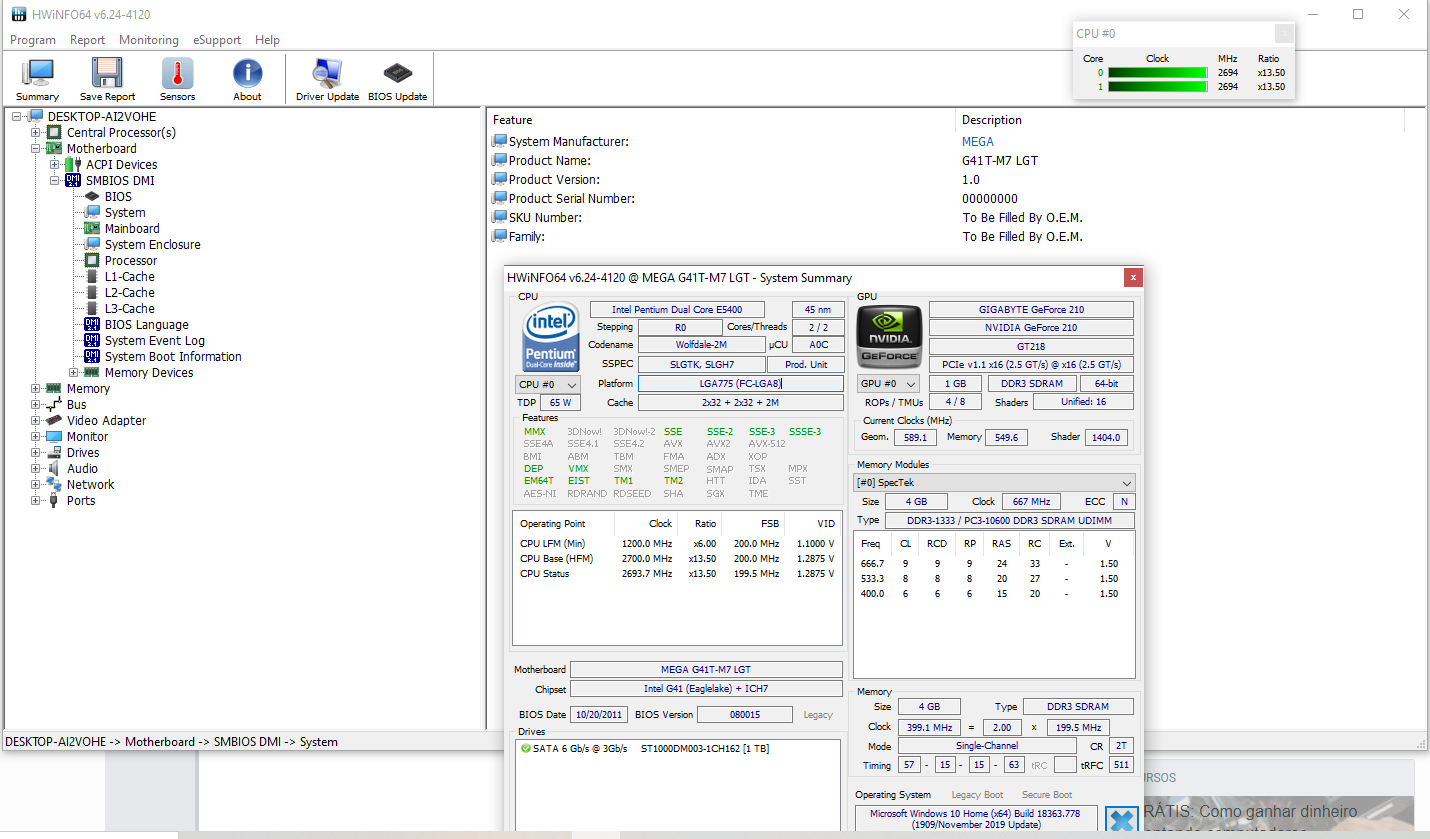The width and height of the screenshot is (1430, 839).
Task: Click the MEGA G41T-M7 LGT motherboard field
Action: [x=706, y=670]
